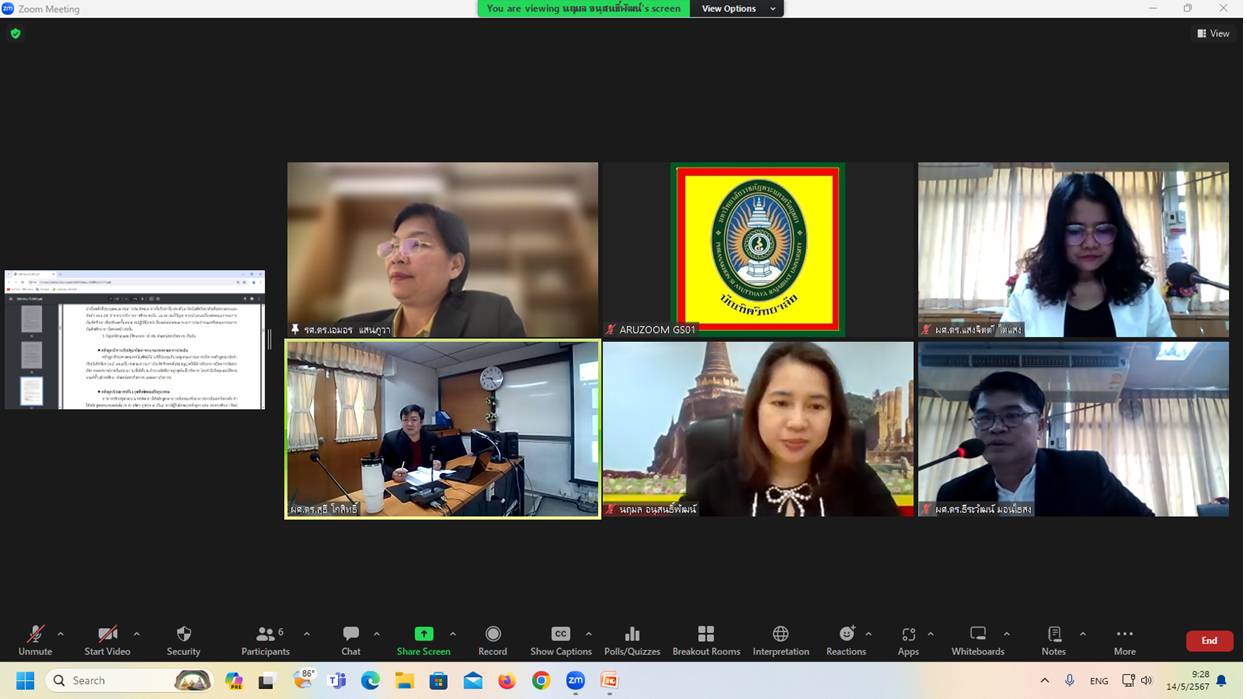Open the clock and date 14/5/2567

[x=1186, y=681]
